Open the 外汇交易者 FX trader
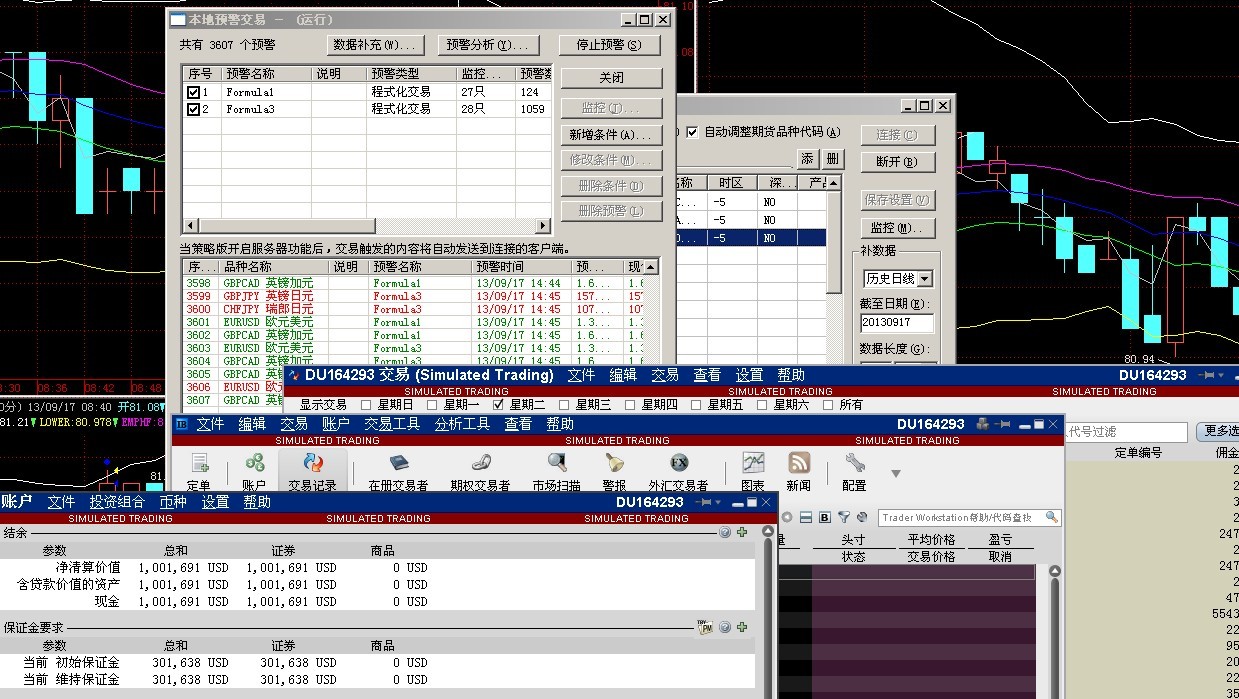Screen dimensions: 1239x699 click(678, 464)
